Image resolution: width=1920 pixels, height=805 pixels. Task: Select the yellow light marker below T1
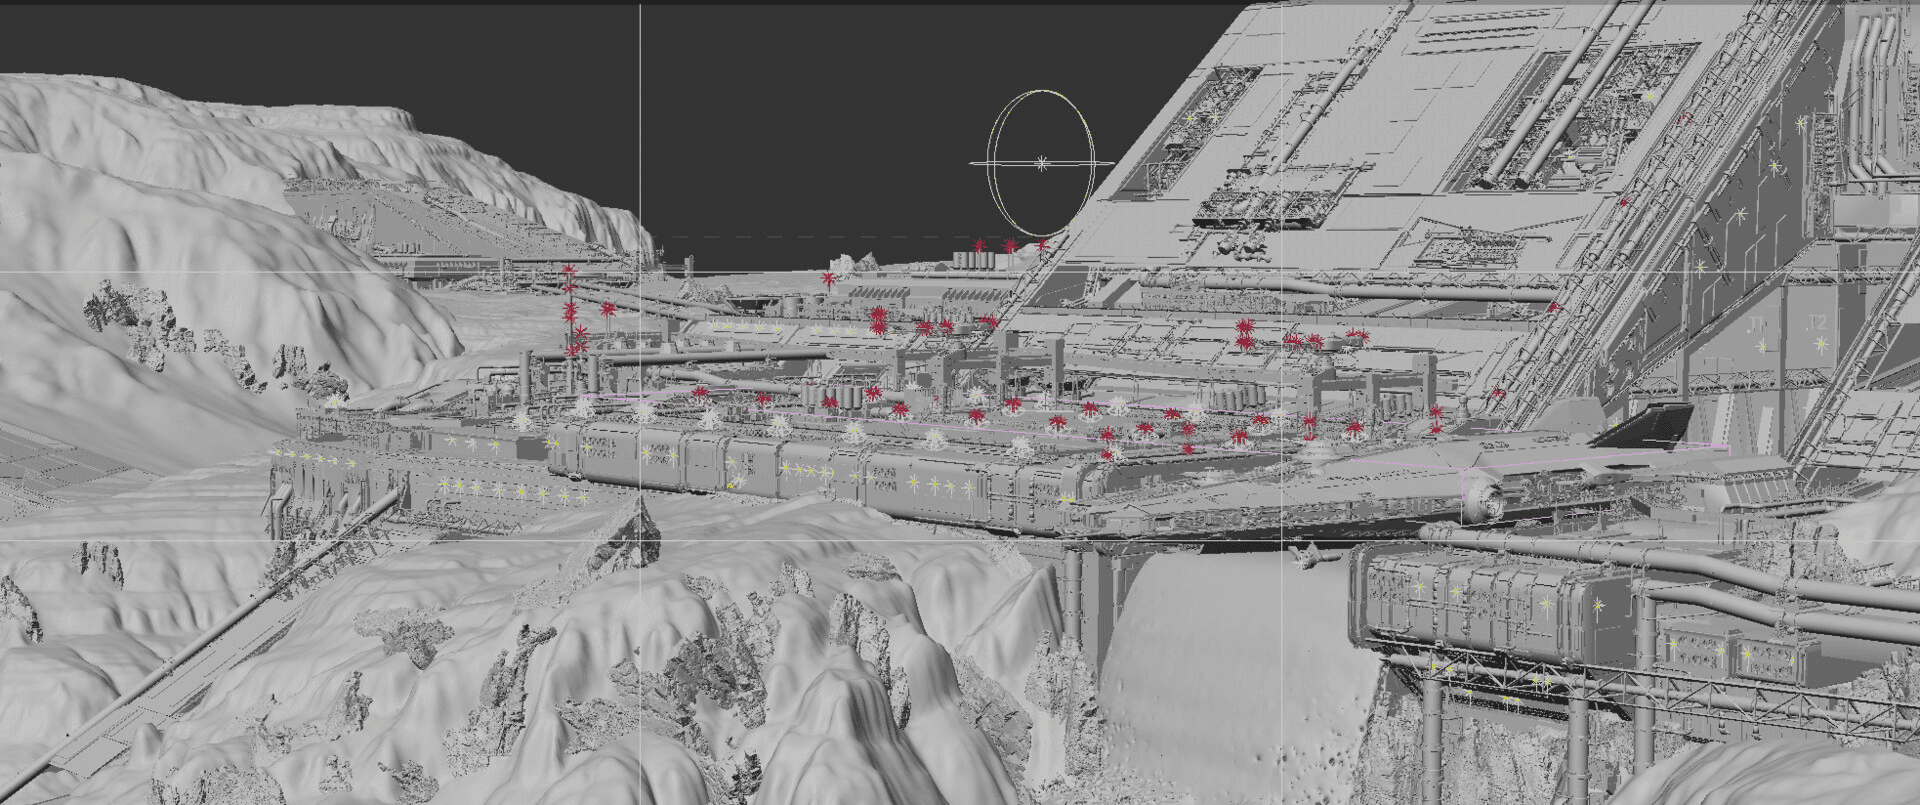(x=1762, y=346)
